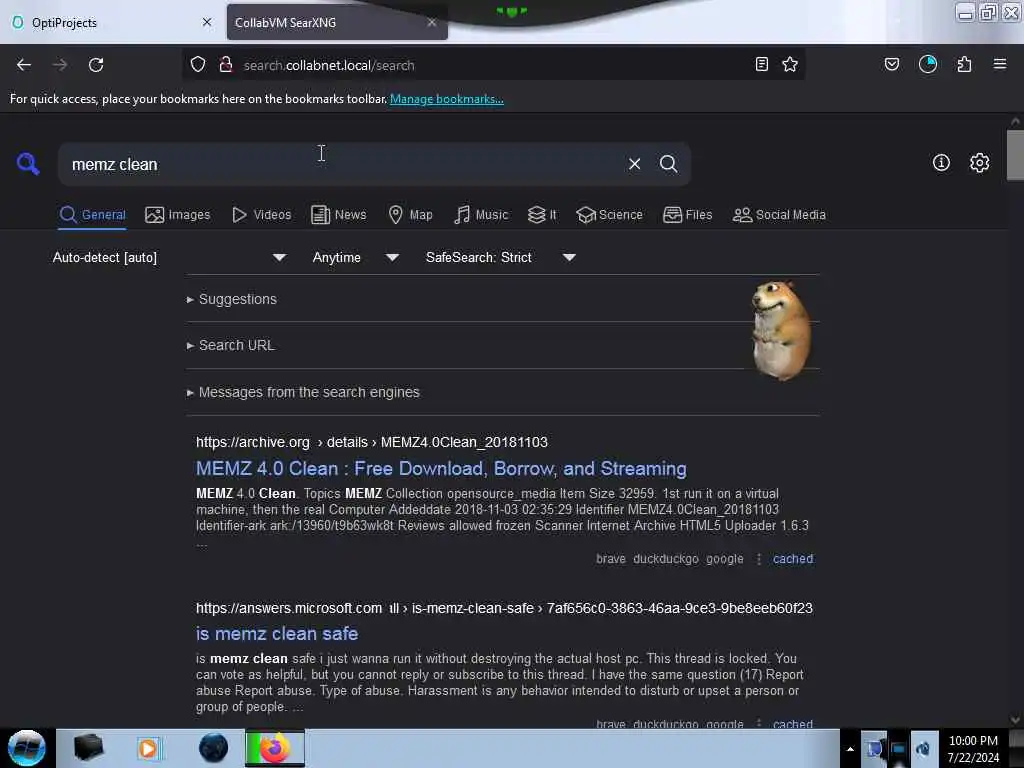Open Manage bookmarks link
Viewport: 1024px width, 768px height.
coord(447,99)
